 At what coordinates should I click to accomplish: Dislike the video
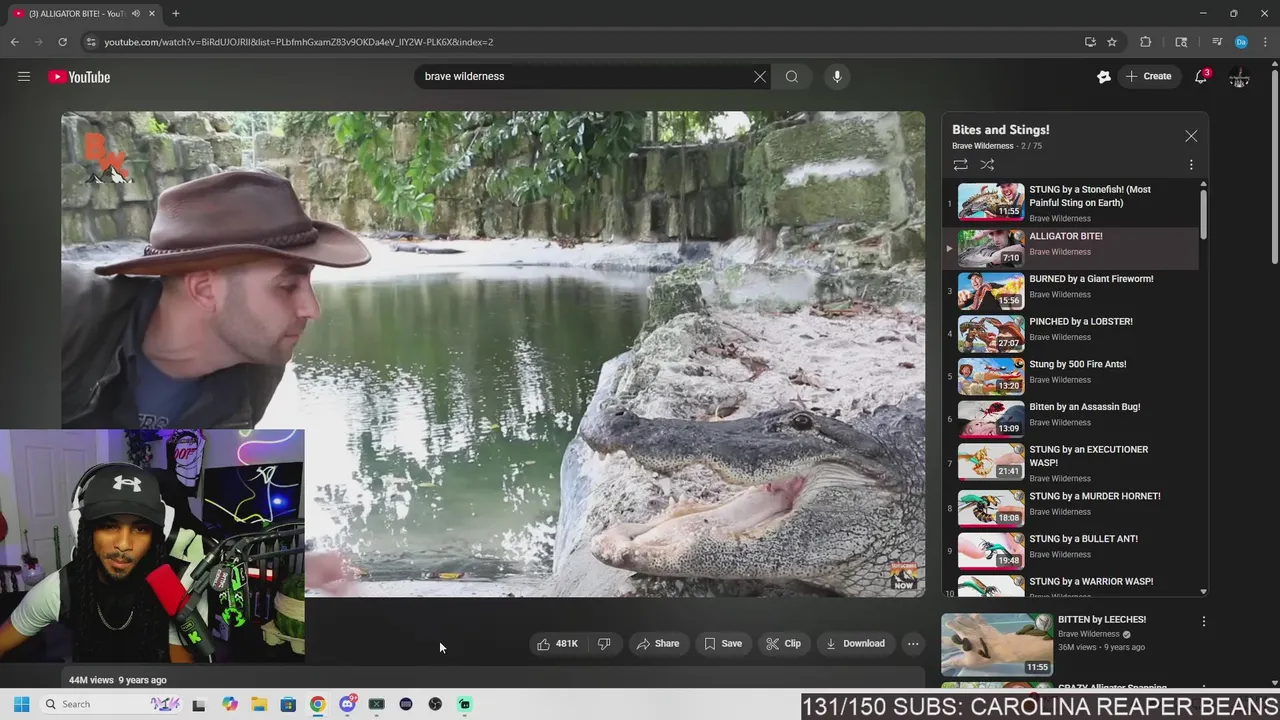coord(604,644)
